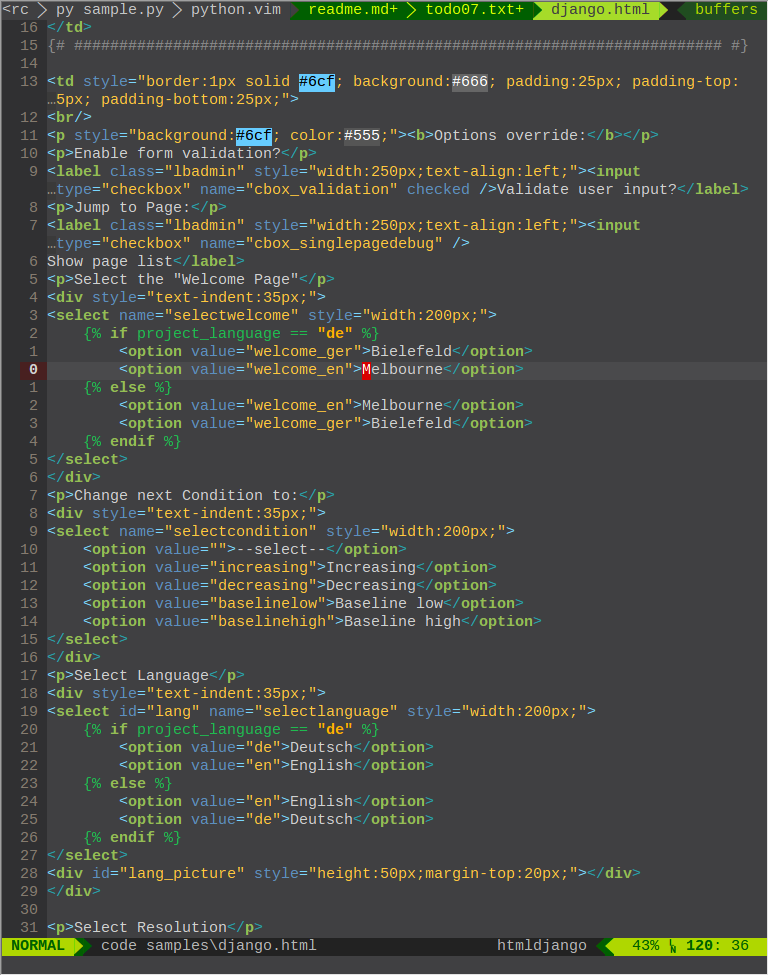
Task: Click the file path code samples\django.html
Action: 209,946
